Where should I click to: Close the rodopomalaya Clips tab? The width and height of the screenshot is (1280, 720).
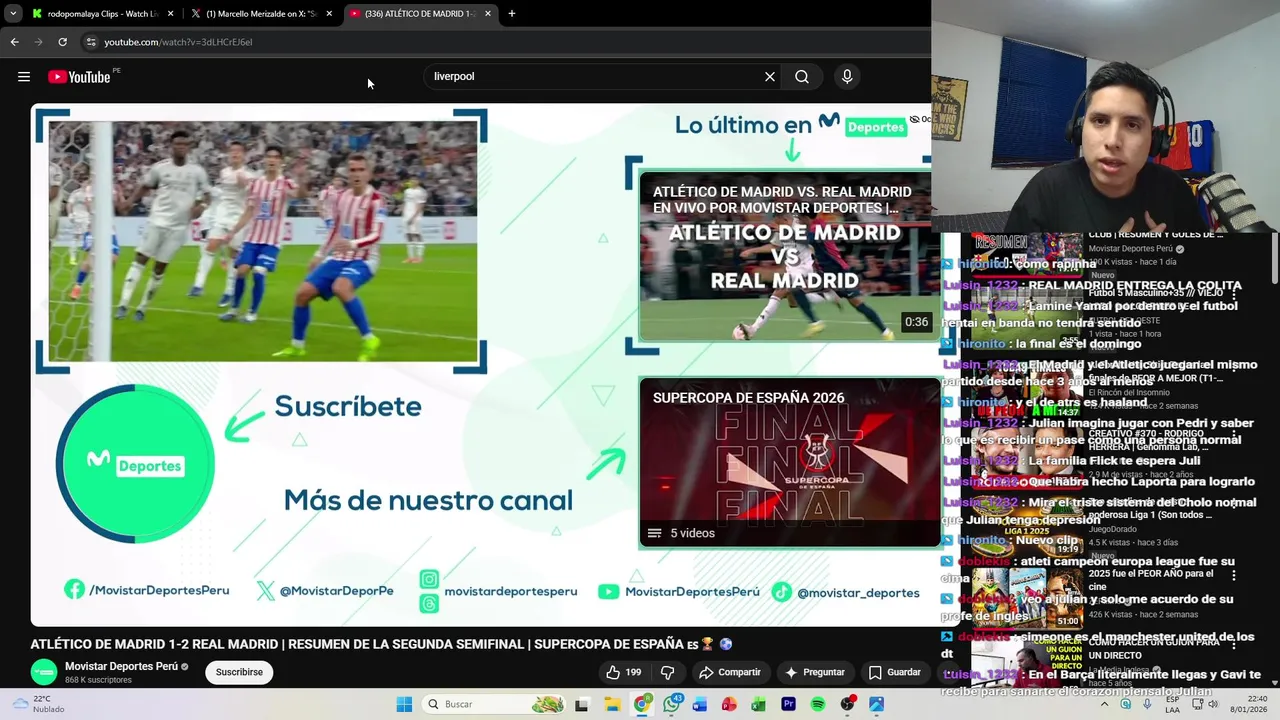(x=170, y=14)
